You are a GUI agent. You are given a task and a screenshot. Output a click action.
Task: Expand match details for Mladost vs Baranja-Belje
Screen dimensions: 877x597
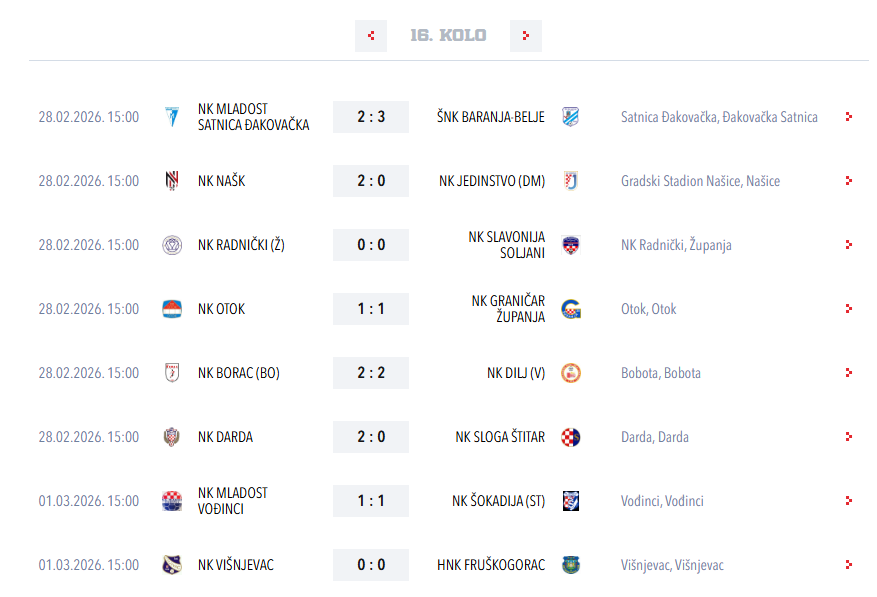pos(848,117)
